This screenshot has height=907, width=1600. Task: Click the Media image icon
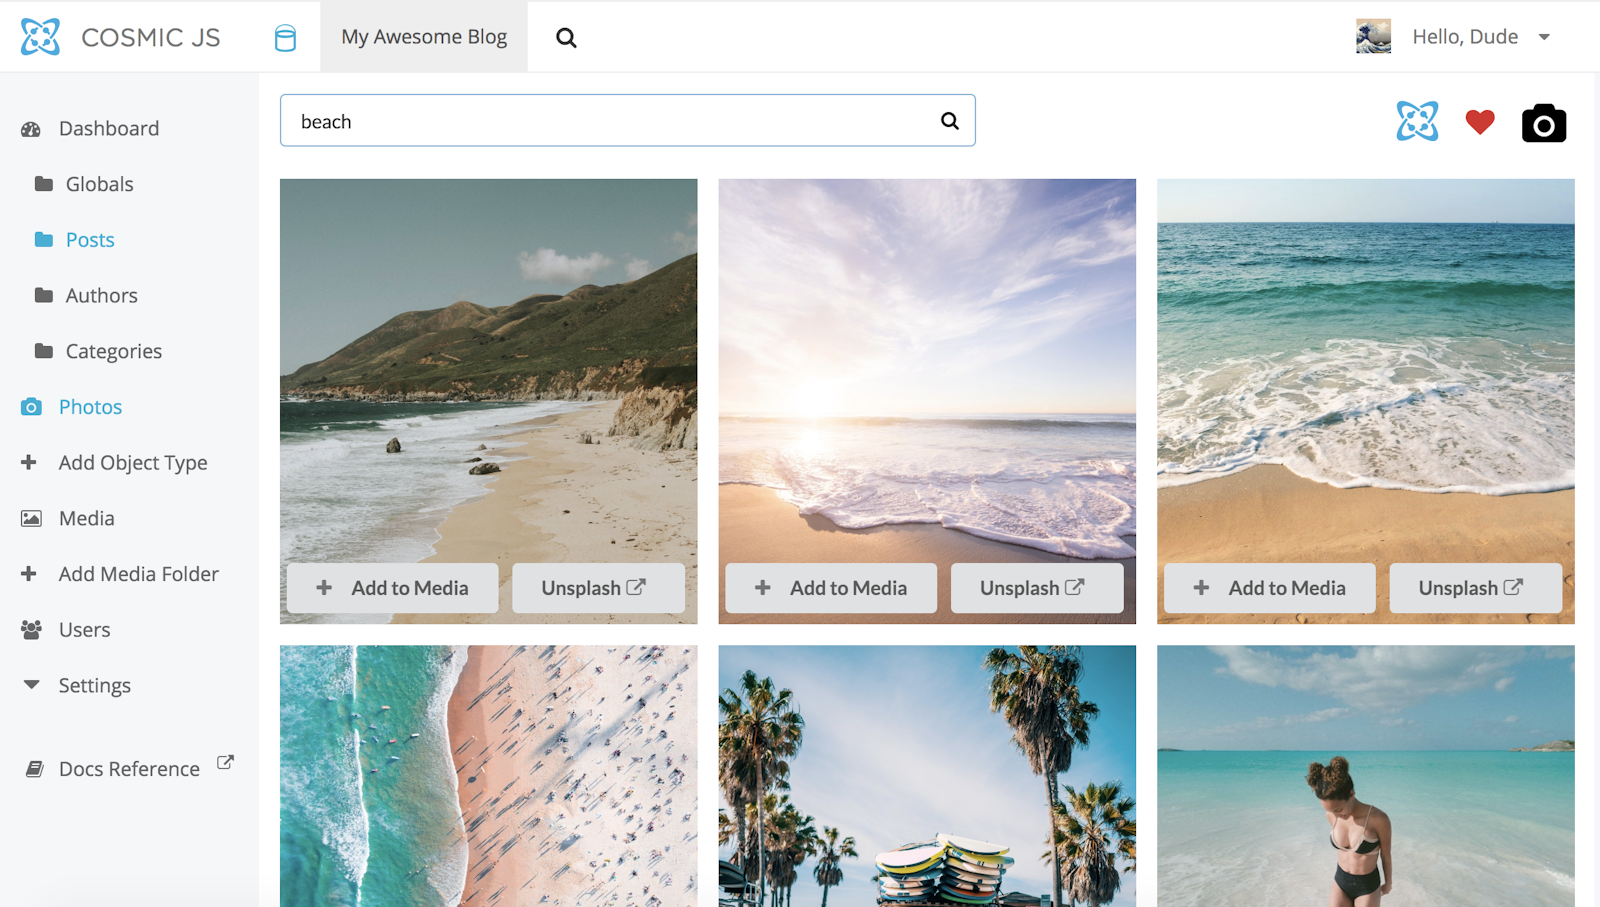coord(31,518)
